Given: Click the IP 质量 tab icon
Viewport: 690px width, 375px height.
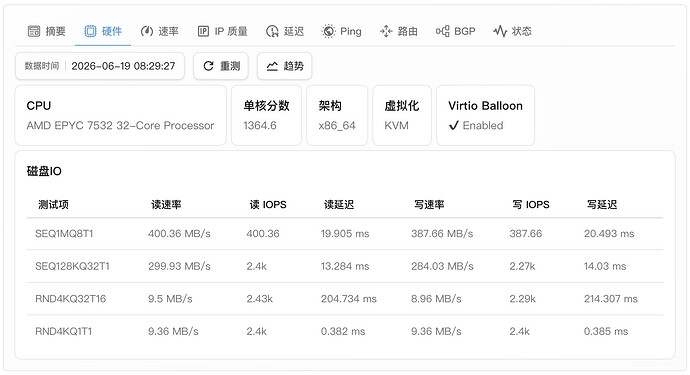Looking at the screenshot, I should [203, 31].
